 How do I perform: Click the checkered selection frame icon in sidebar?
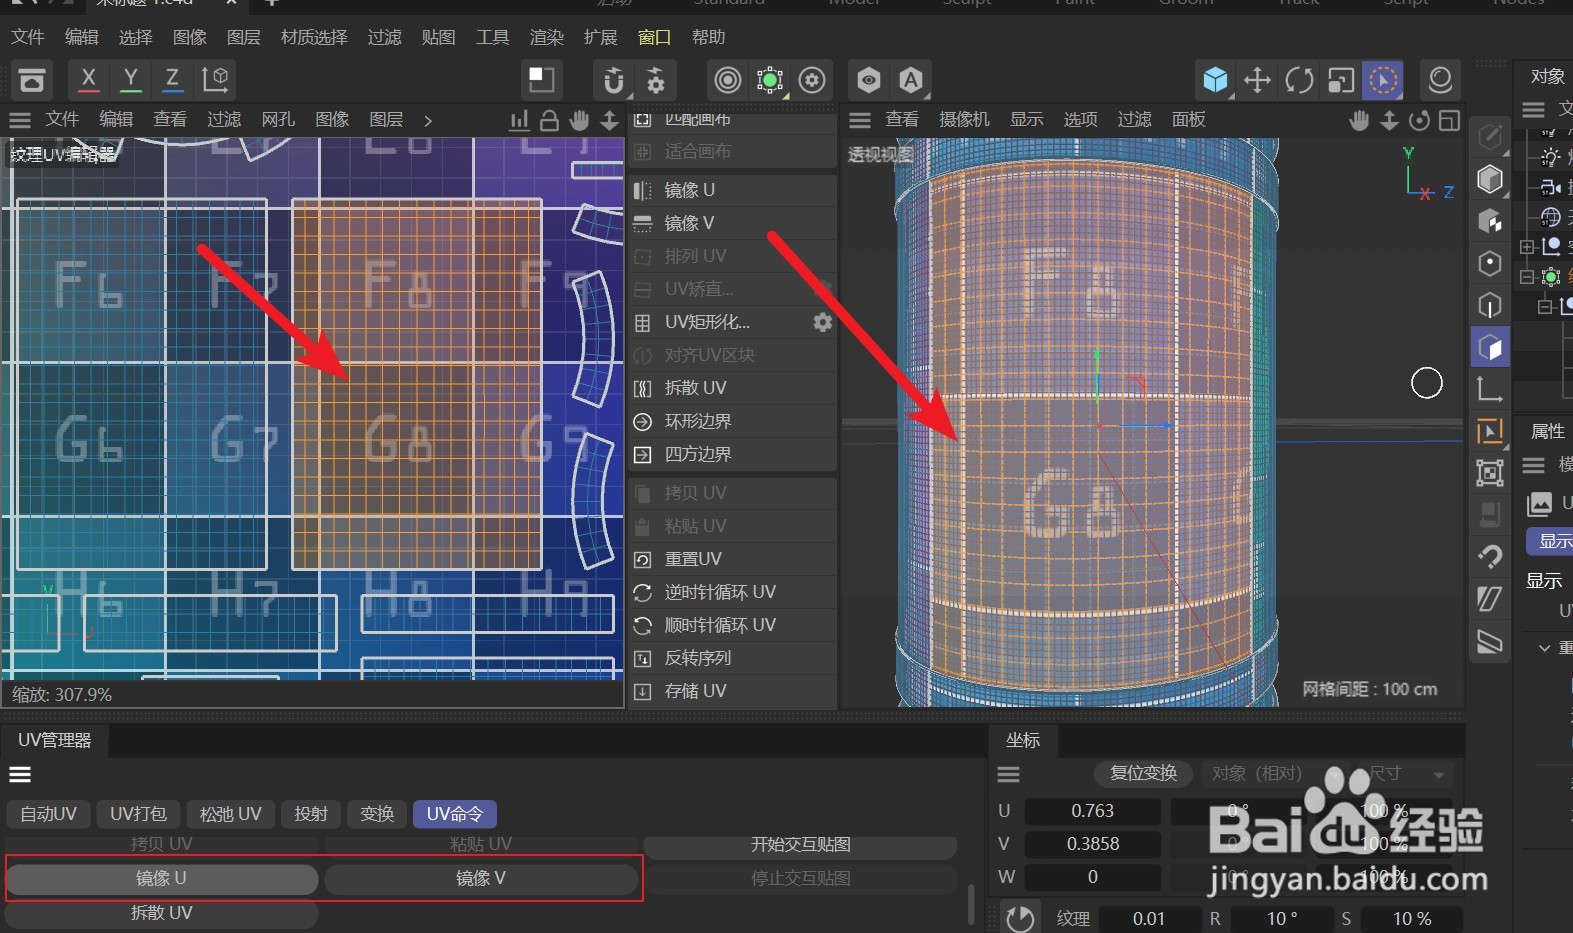point(1490,472)
